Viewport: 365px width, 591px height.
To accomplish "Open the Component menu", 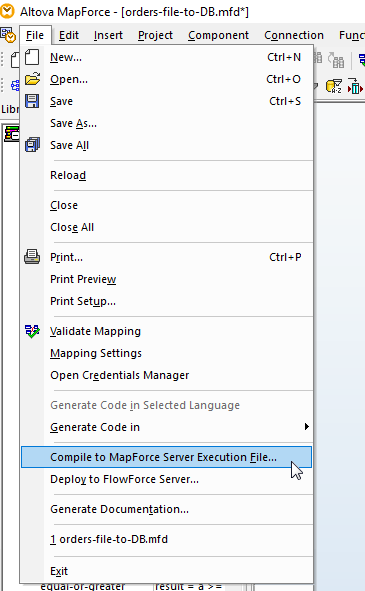I will click(x=218, y=35).
